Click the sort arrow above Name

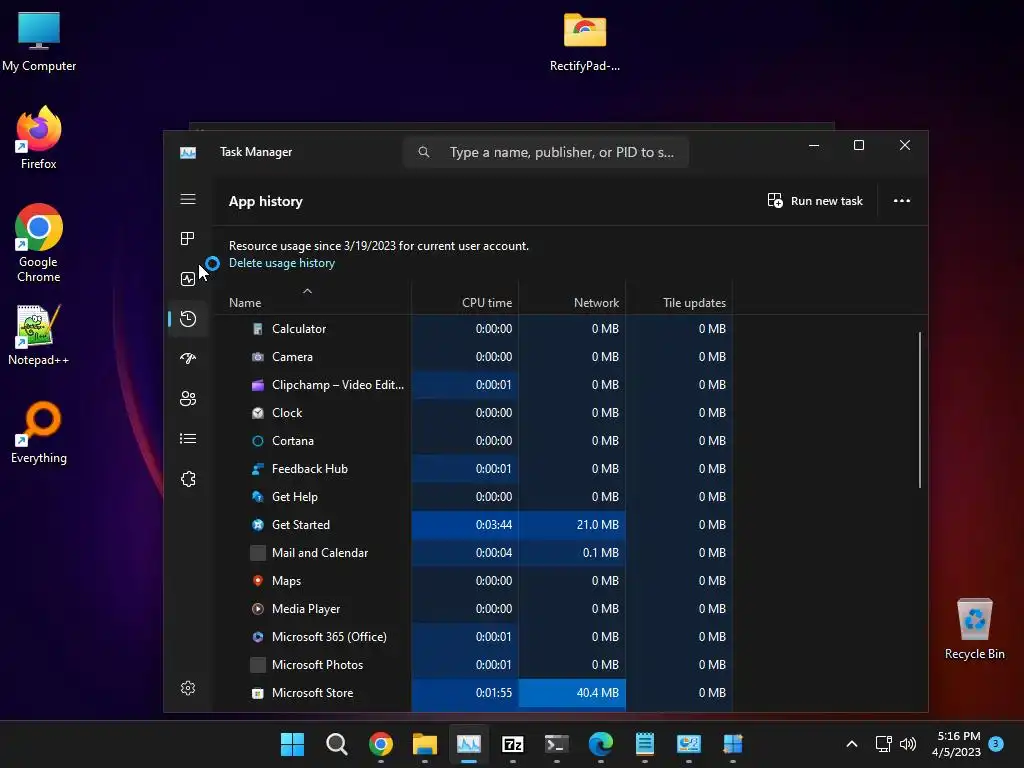tap(307, 291)
